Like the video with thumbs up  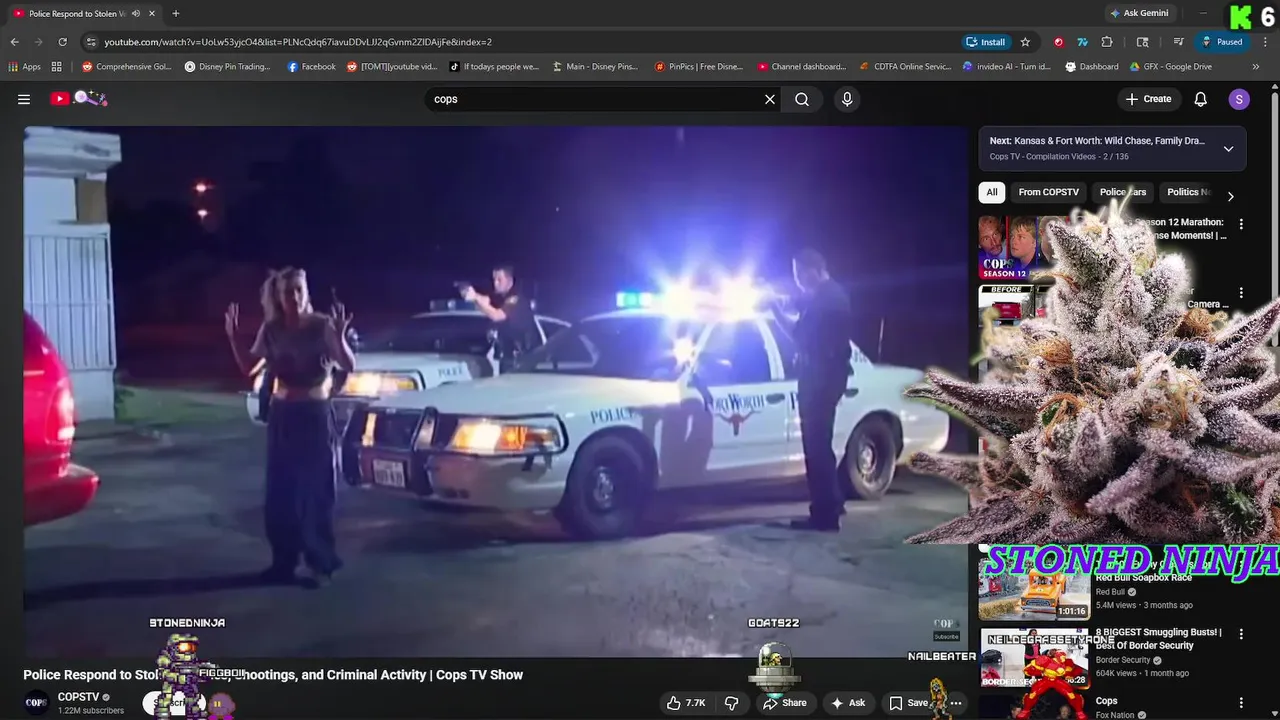click(x=687, y=703)
